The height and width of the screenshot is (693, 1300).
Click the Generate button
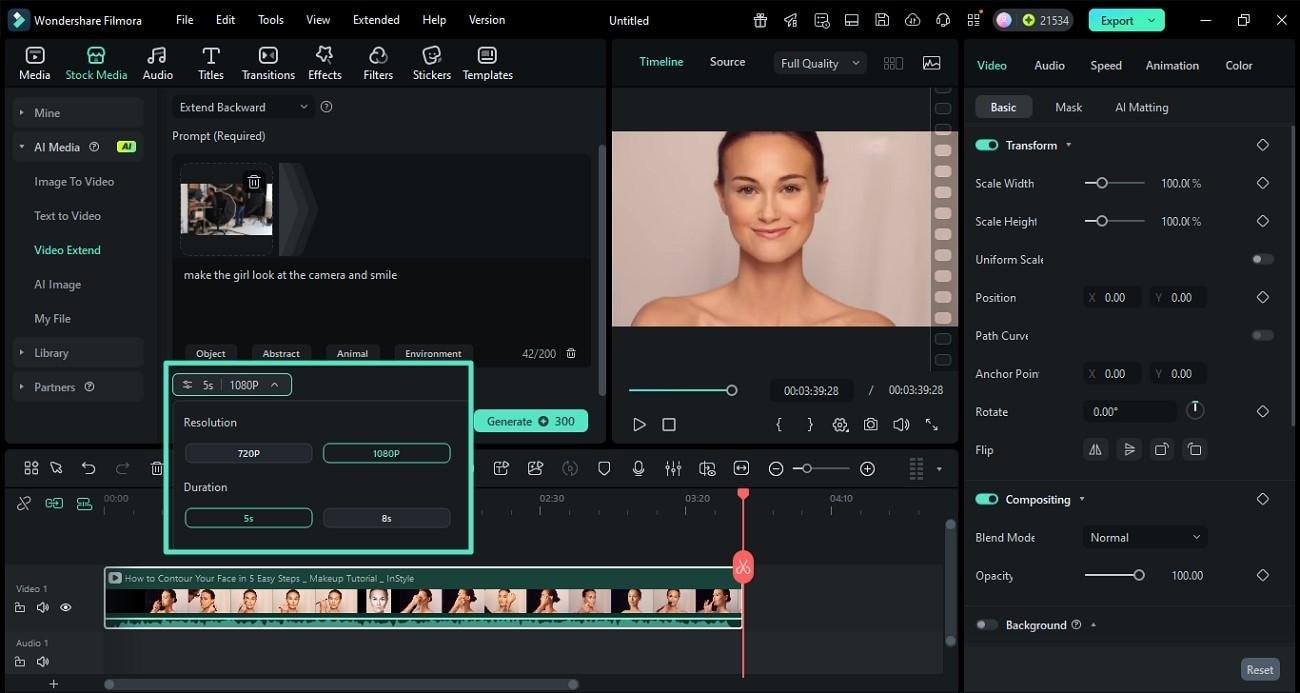[531, 421]
